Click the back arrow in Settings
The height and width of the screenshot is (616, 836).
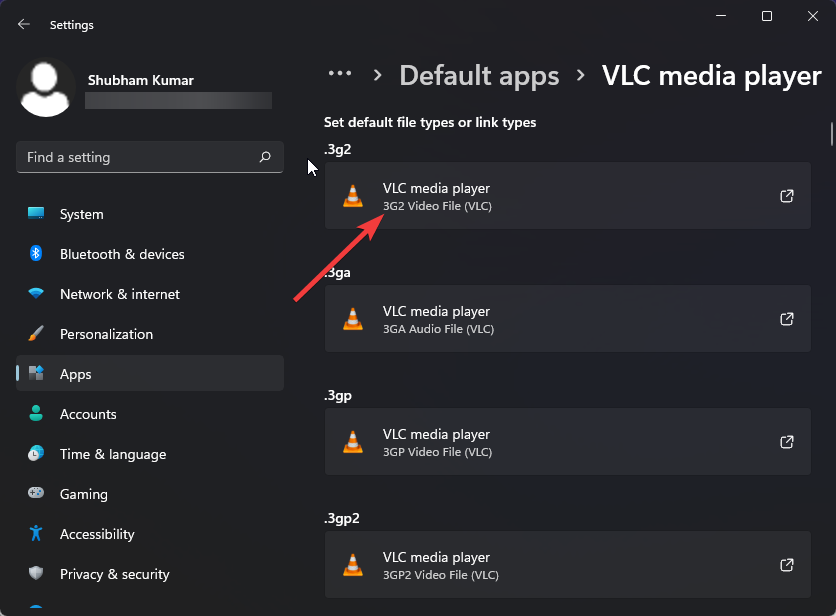point(23,25)
